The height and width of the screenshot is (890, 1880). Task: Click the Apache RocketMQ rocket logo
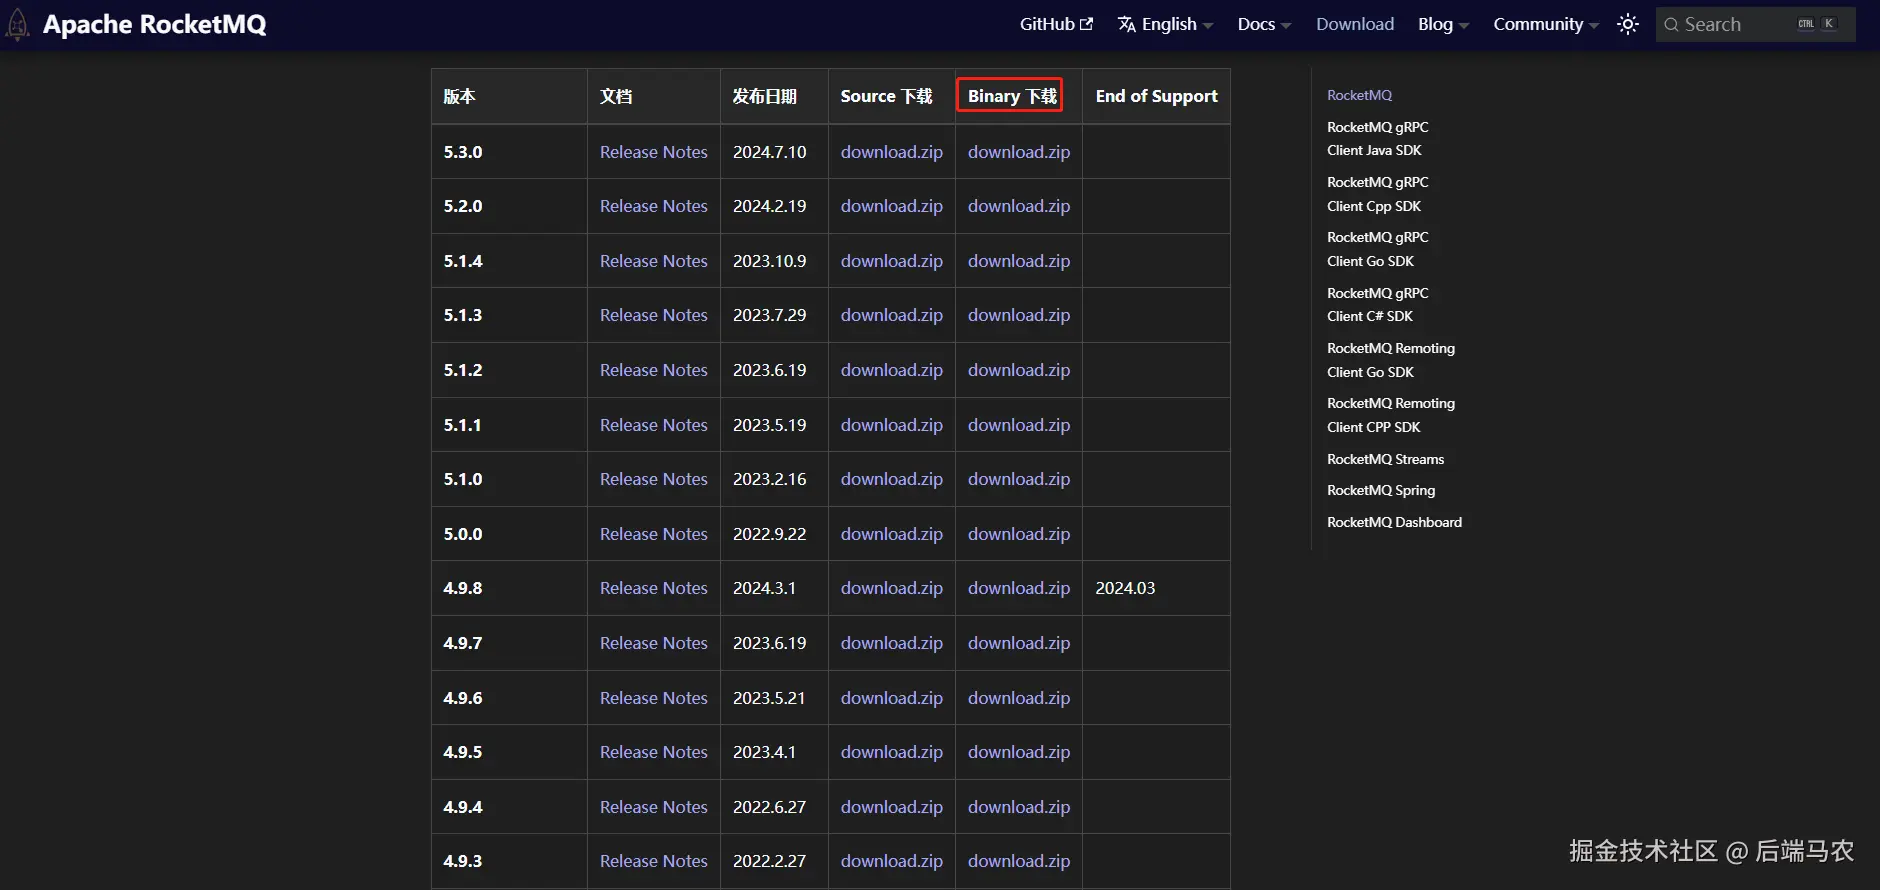tap(17, 24)
